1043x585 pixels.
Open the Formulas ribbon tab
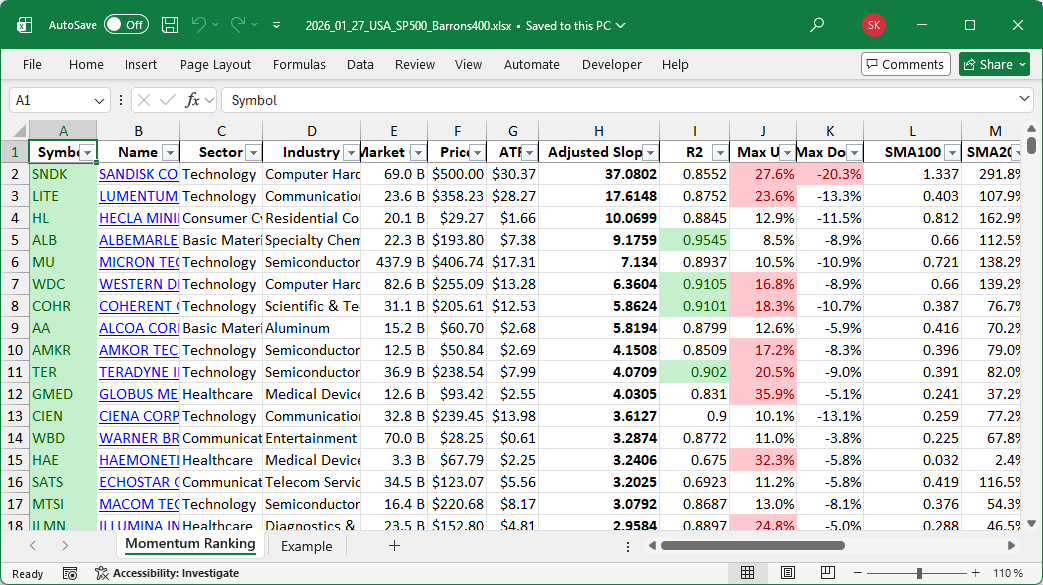point(299,64)
